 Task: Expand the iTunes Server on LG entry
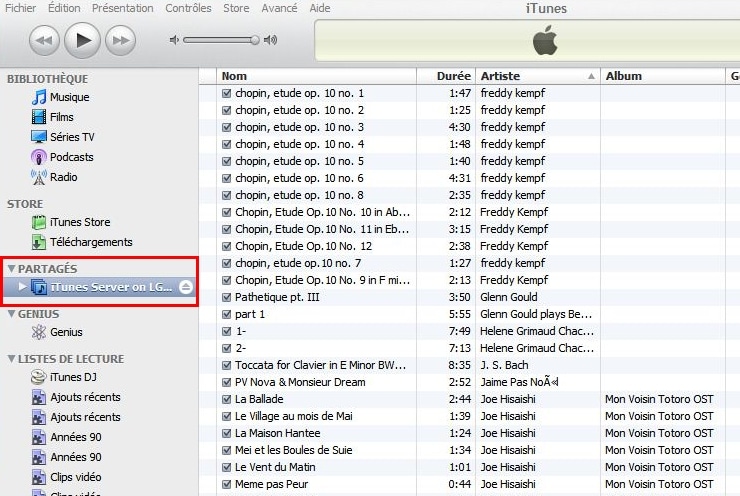[x=22, y=286]
